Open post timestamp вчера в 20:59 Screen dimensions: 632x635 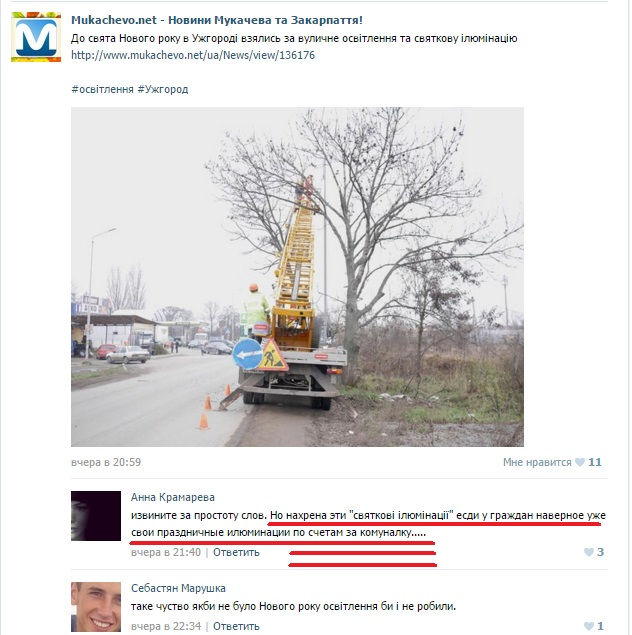[x=106, y=462]
